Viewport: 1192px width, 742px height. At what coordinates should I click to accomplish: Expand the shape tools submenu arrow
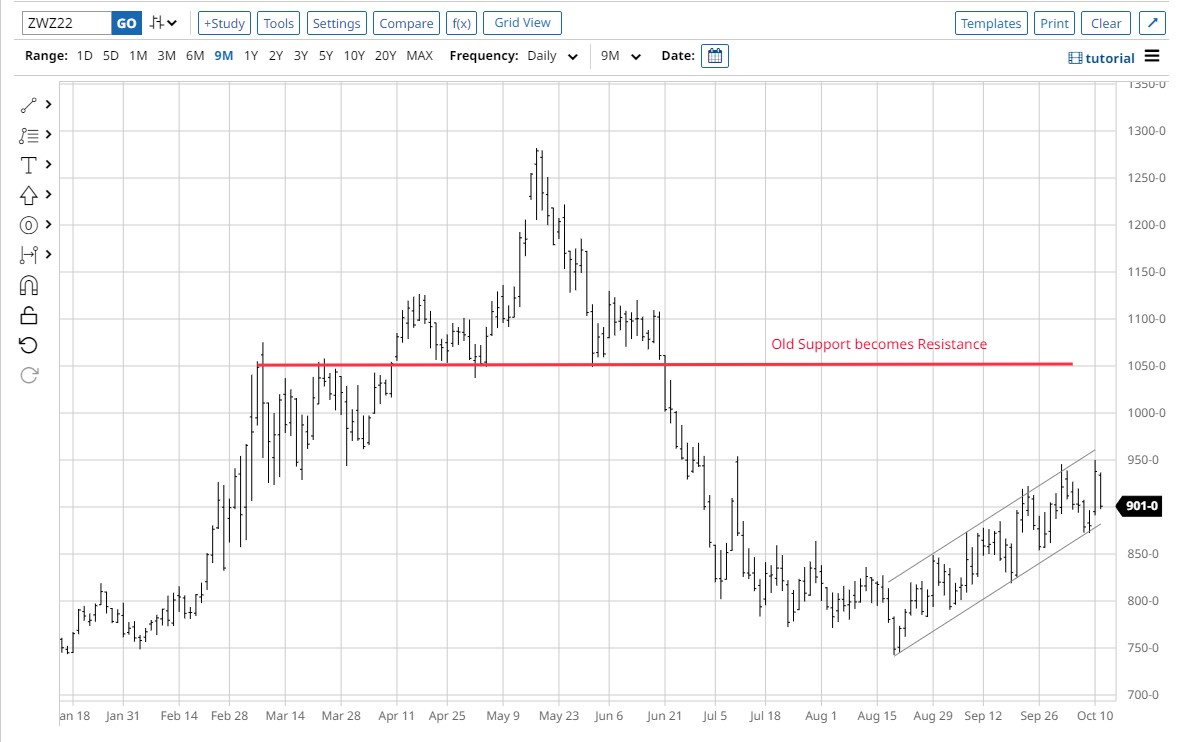tap(49, 224)
